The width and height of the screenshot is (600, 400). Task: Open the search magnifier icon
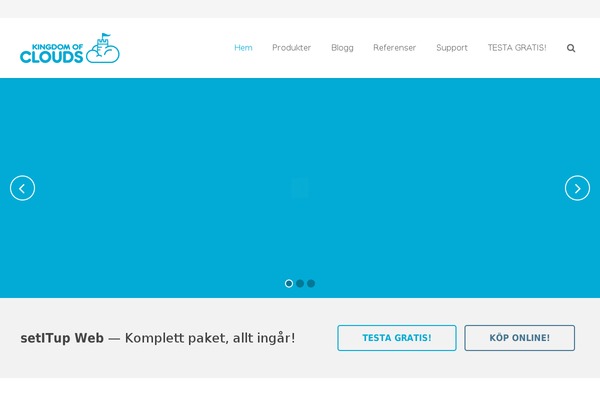pyautogui.click(x=571, y=48)
